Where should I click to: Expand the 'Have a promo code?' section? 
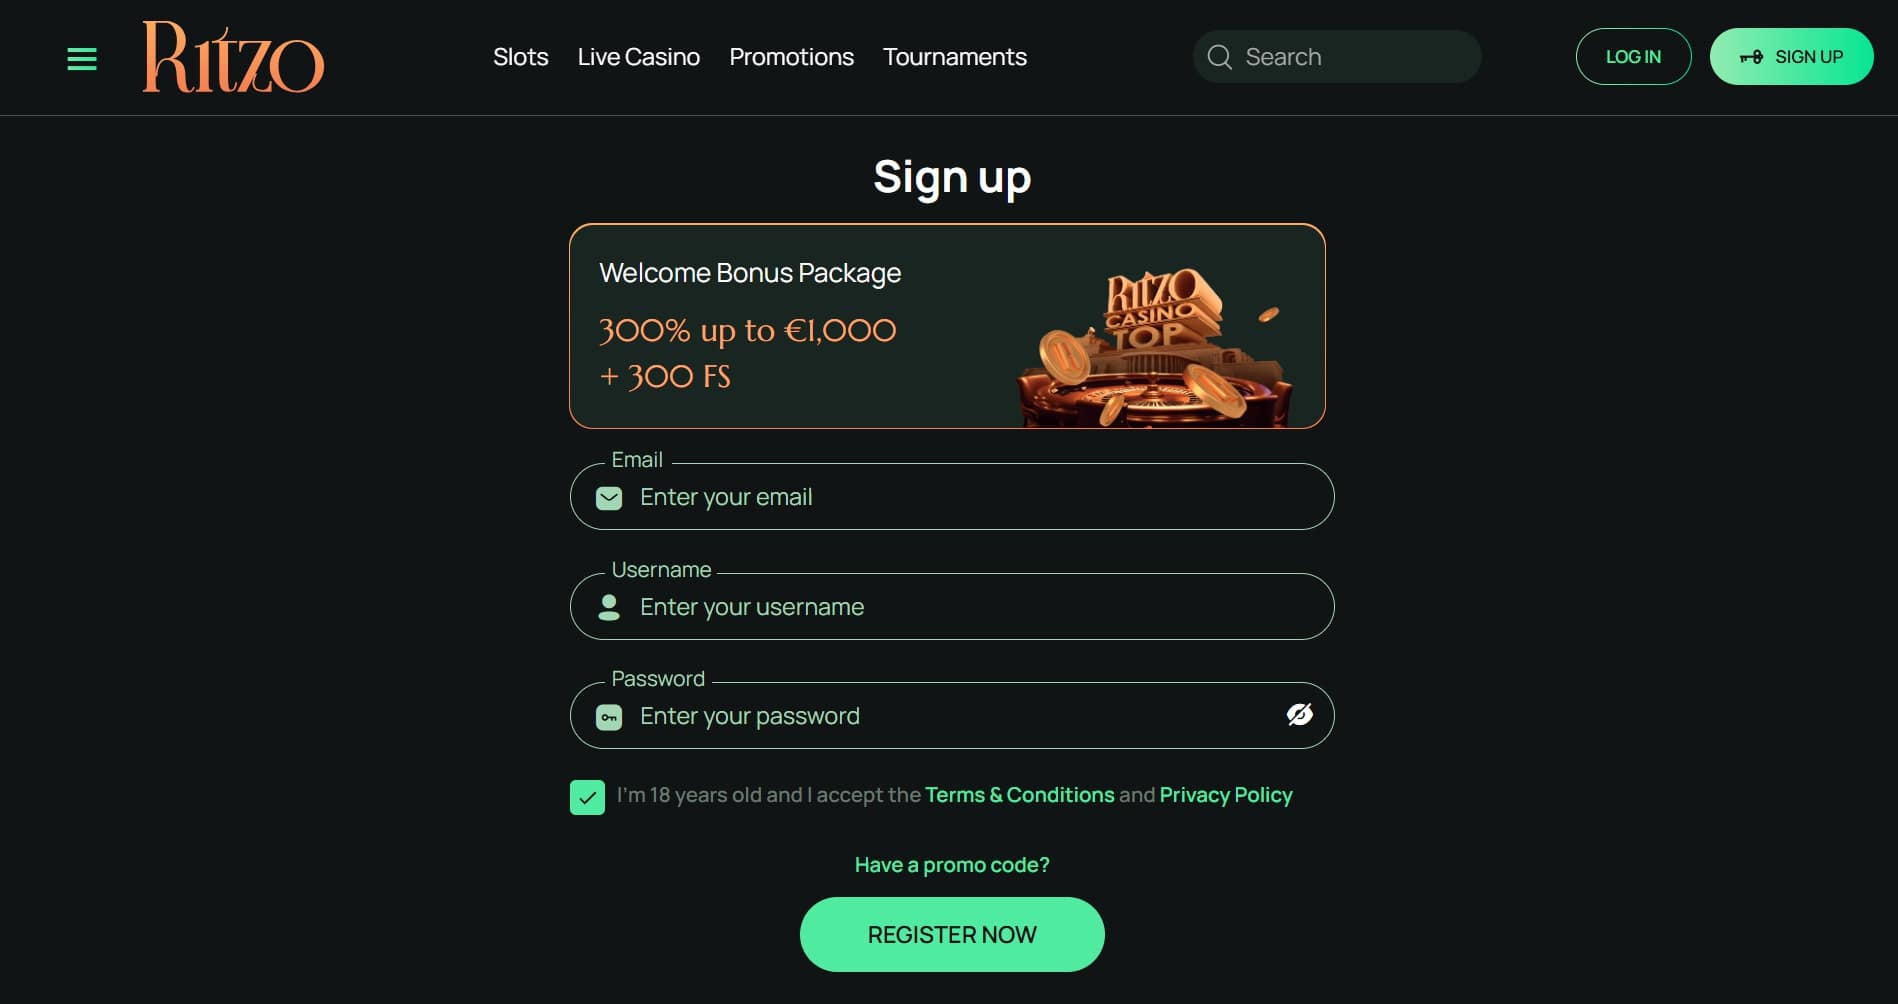tap(951, 865)
